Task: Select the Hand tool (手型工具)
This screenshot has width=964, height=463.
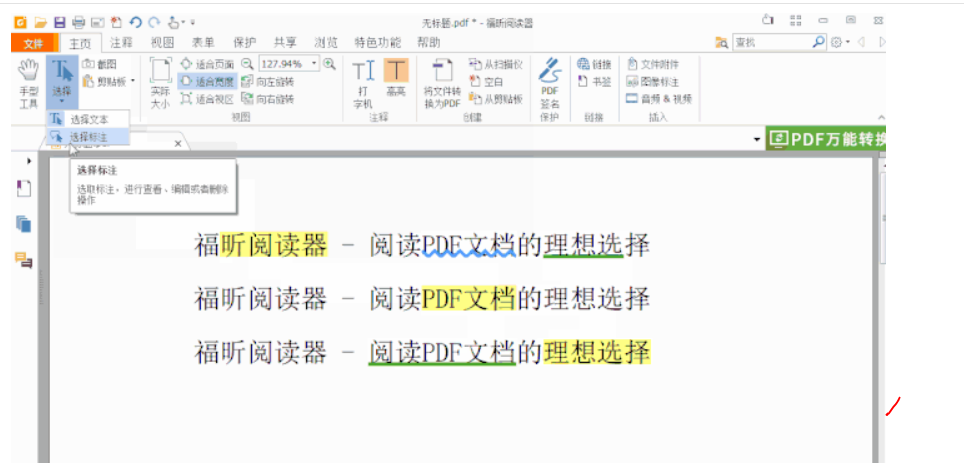Action: [x=28, y=84]
